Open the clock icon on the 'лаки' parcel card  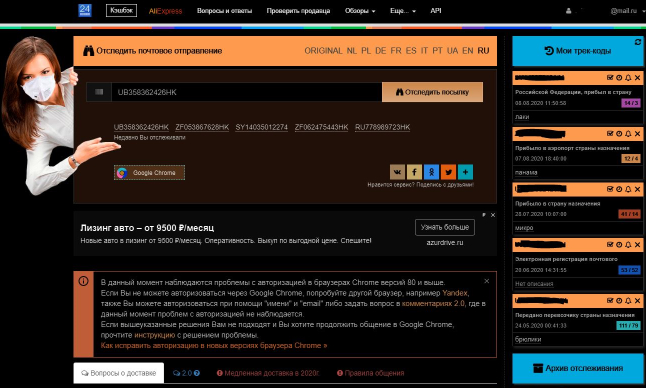(x=619, y=77)
